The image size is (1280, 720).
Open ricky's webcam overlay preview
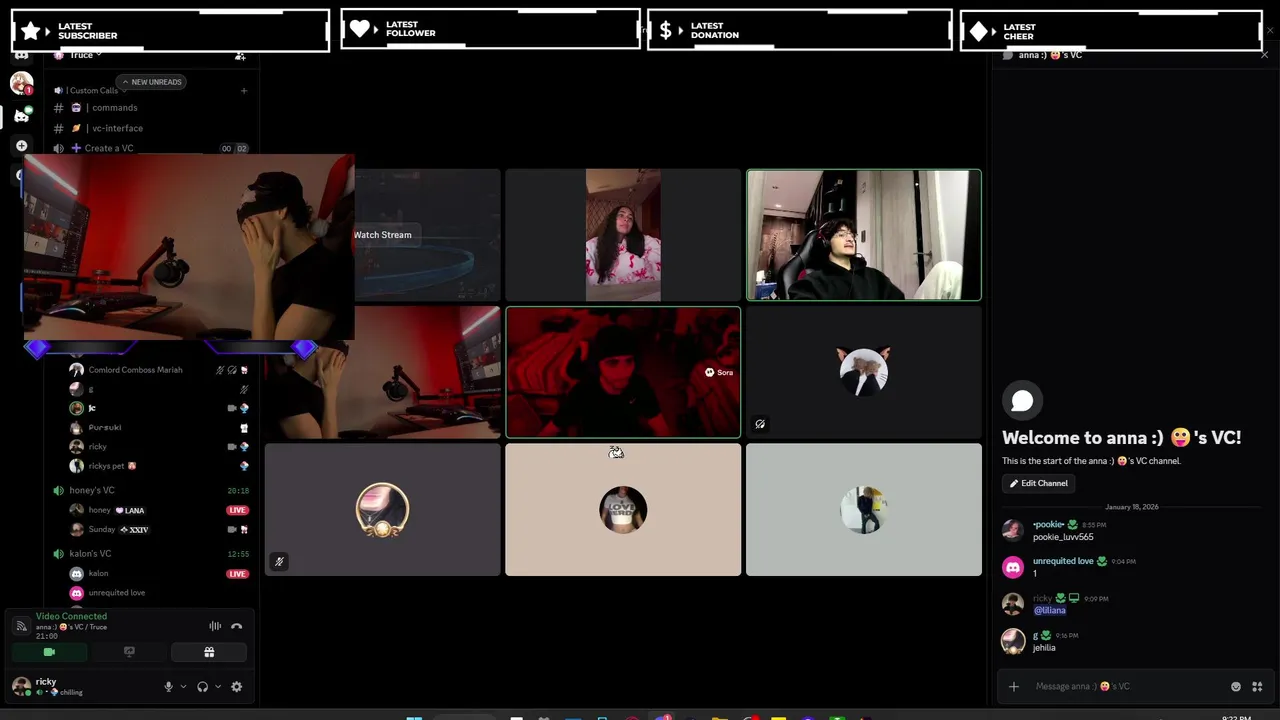coord(188,248)
